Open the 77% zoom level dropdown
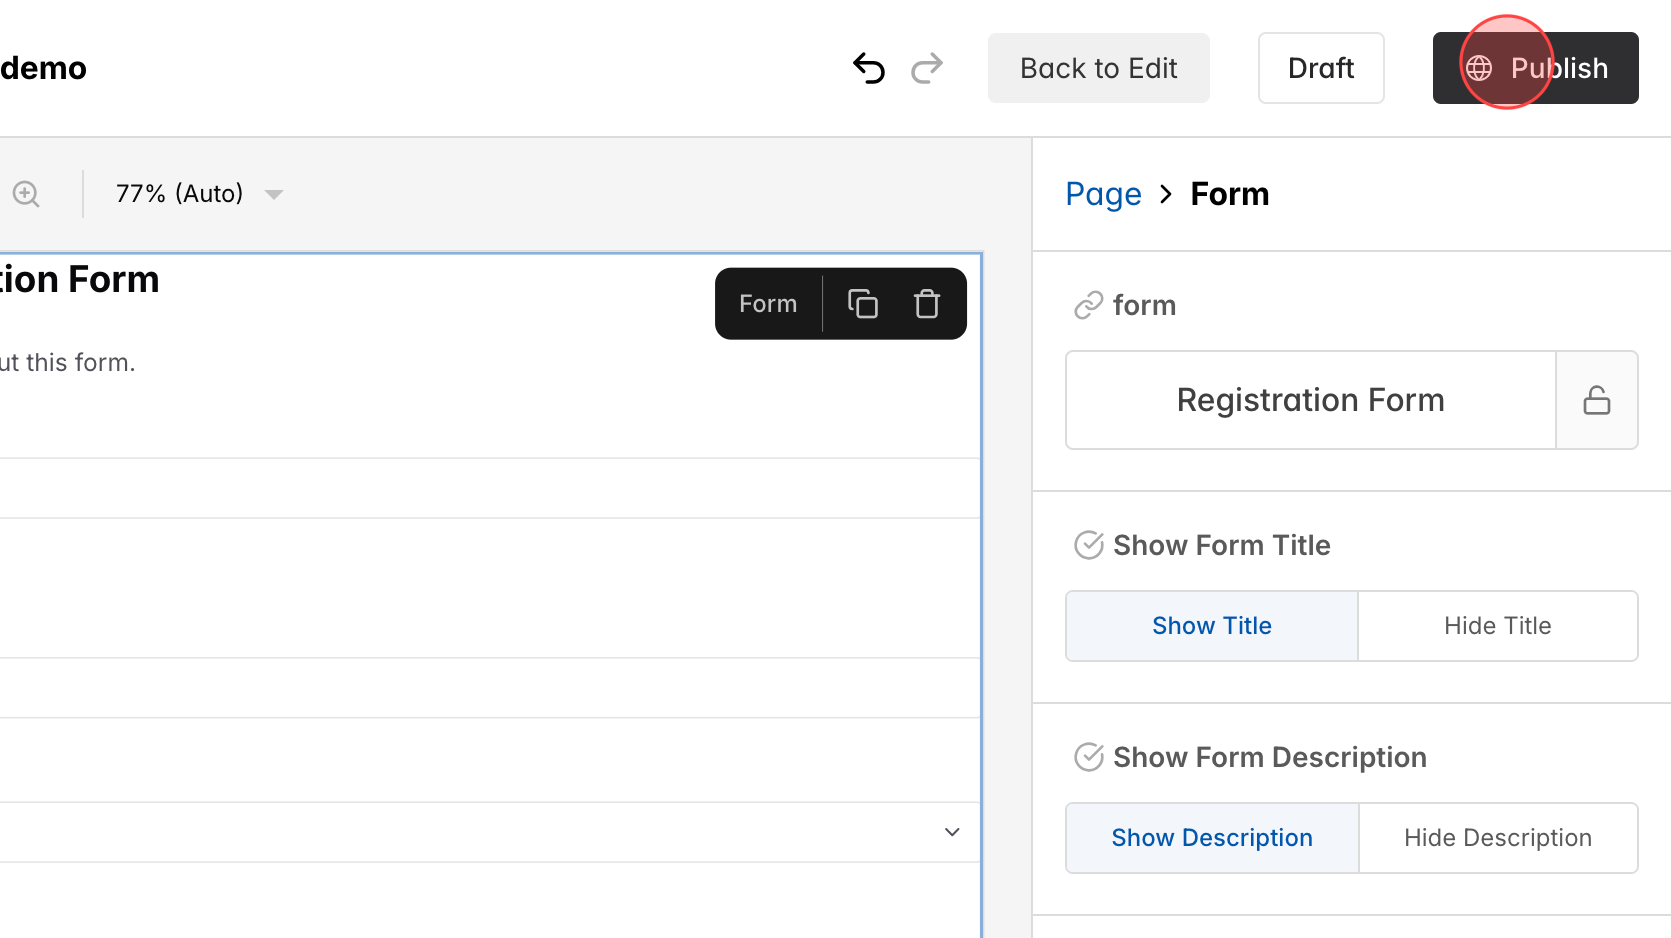The image size is (1671, 938). point(196,193)
